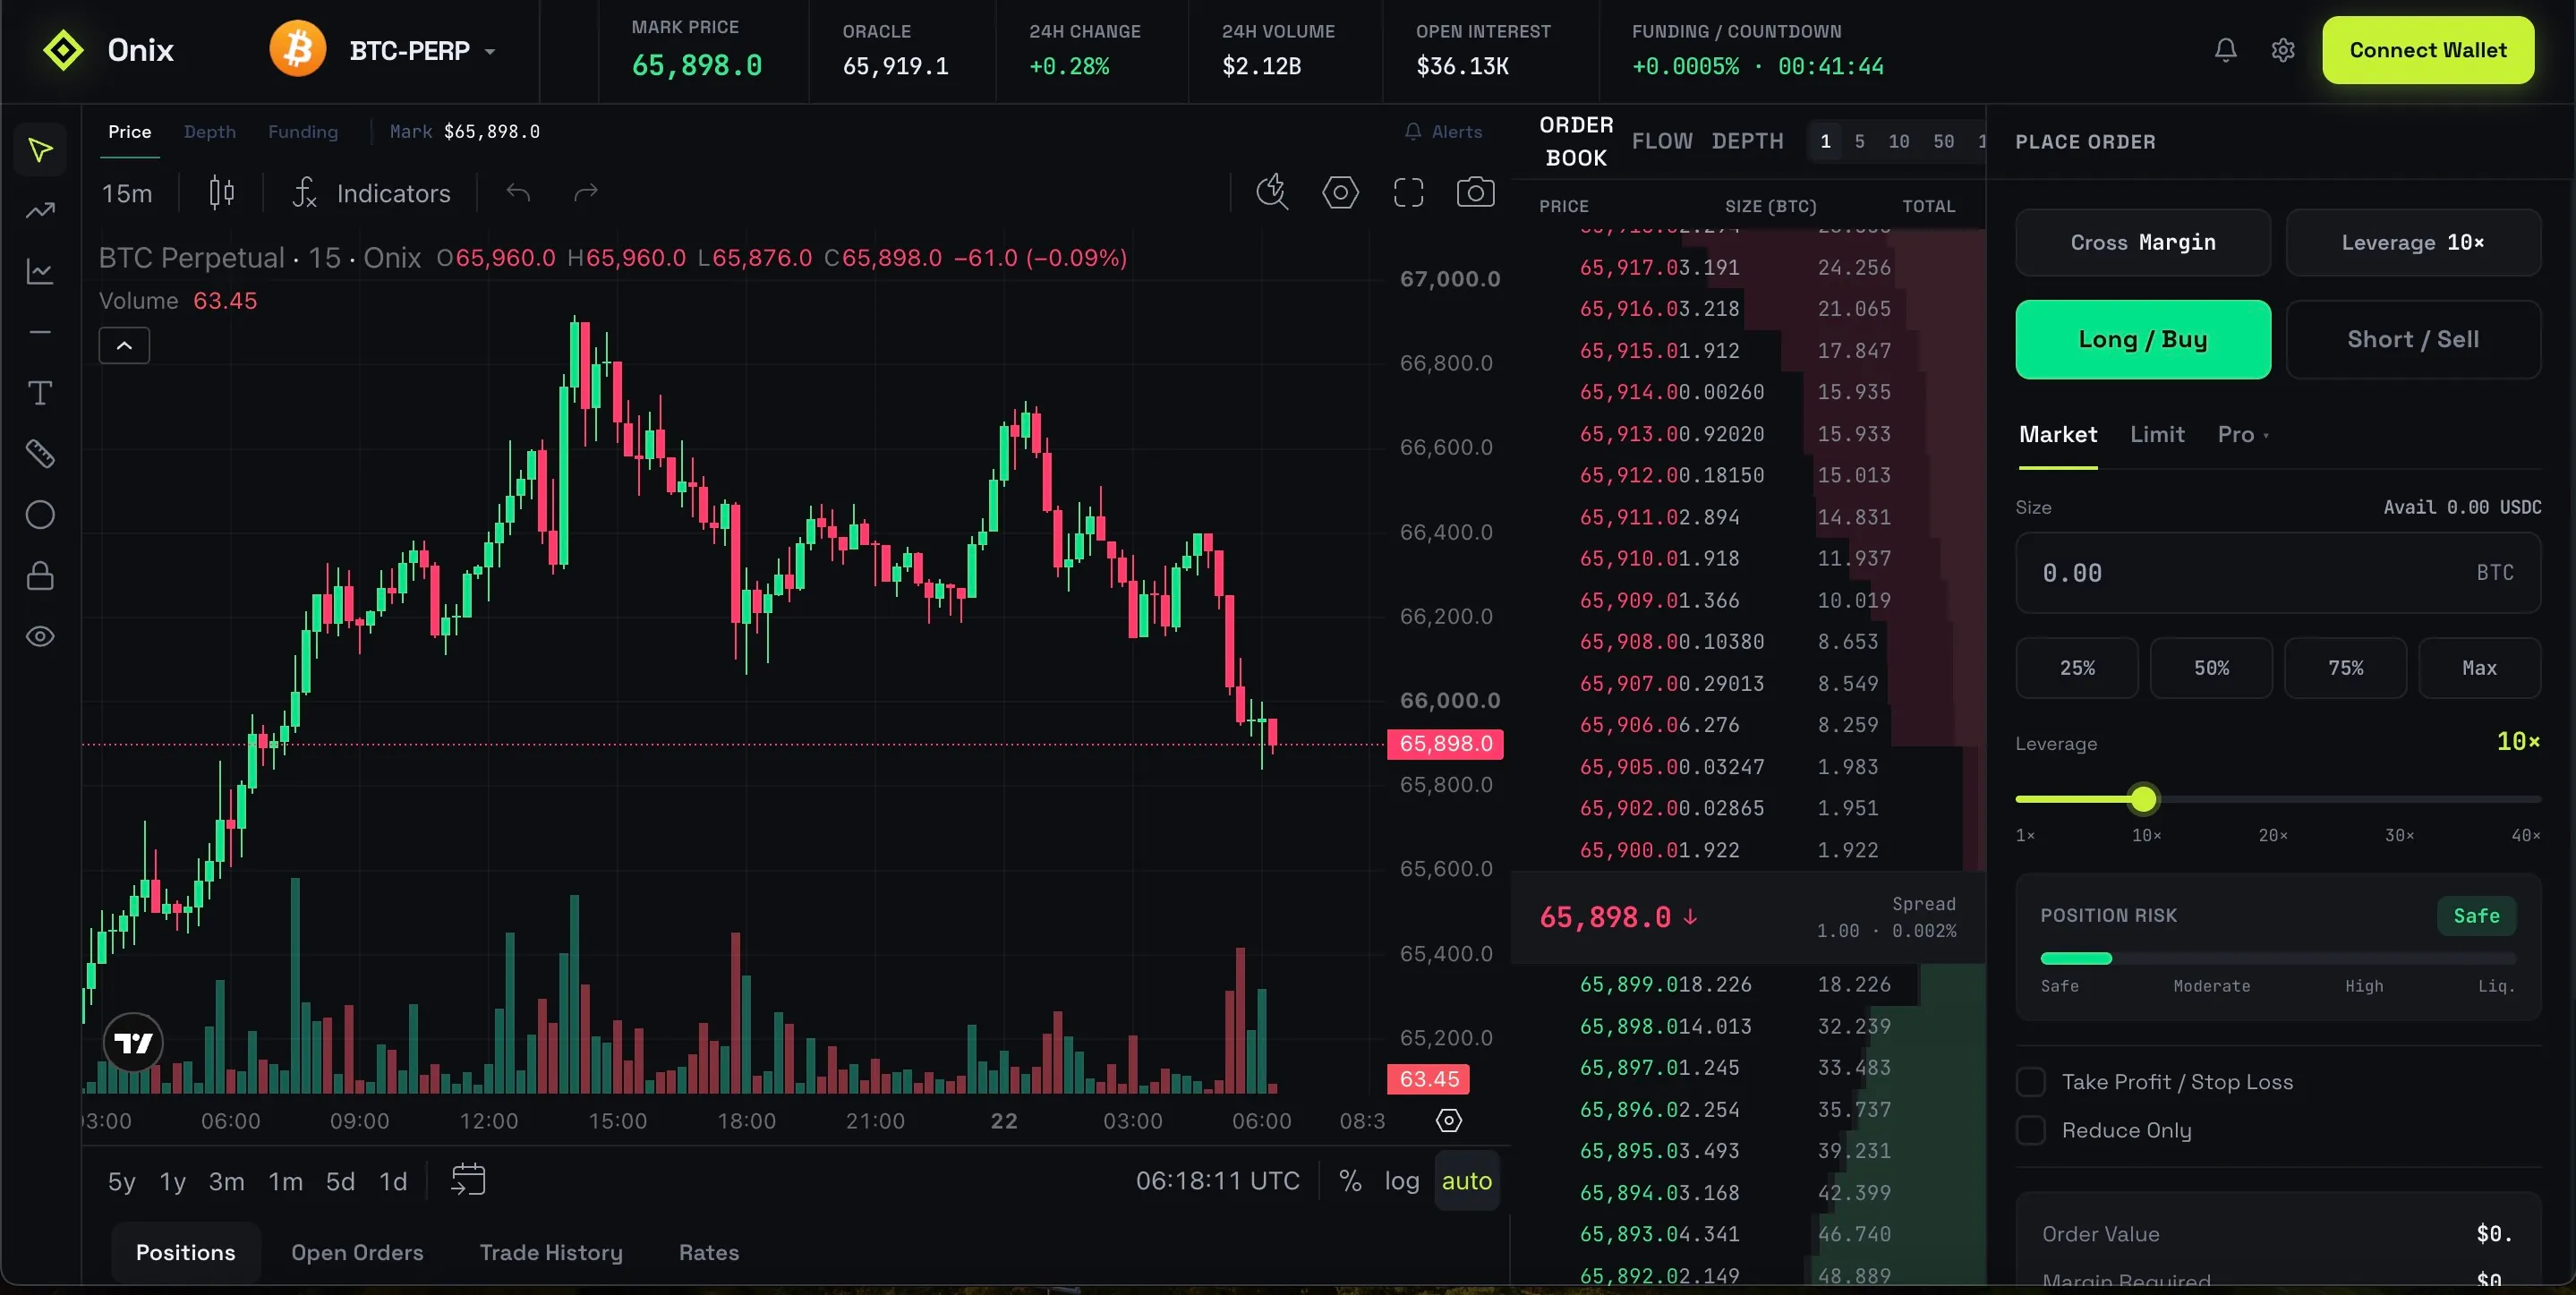Switch to Funding chart tab
This screenshot has height=1295, width=2576.
click(303, 132)
